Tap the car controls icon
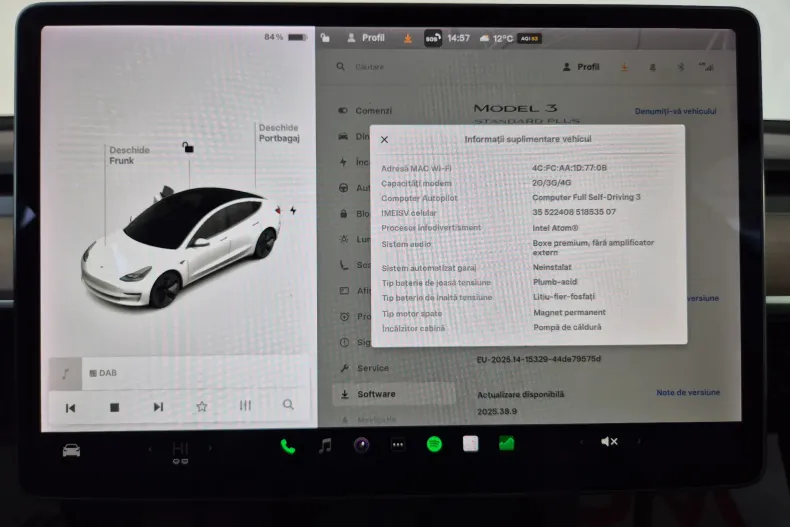790x527 pixels. click(x=72, y=450)
